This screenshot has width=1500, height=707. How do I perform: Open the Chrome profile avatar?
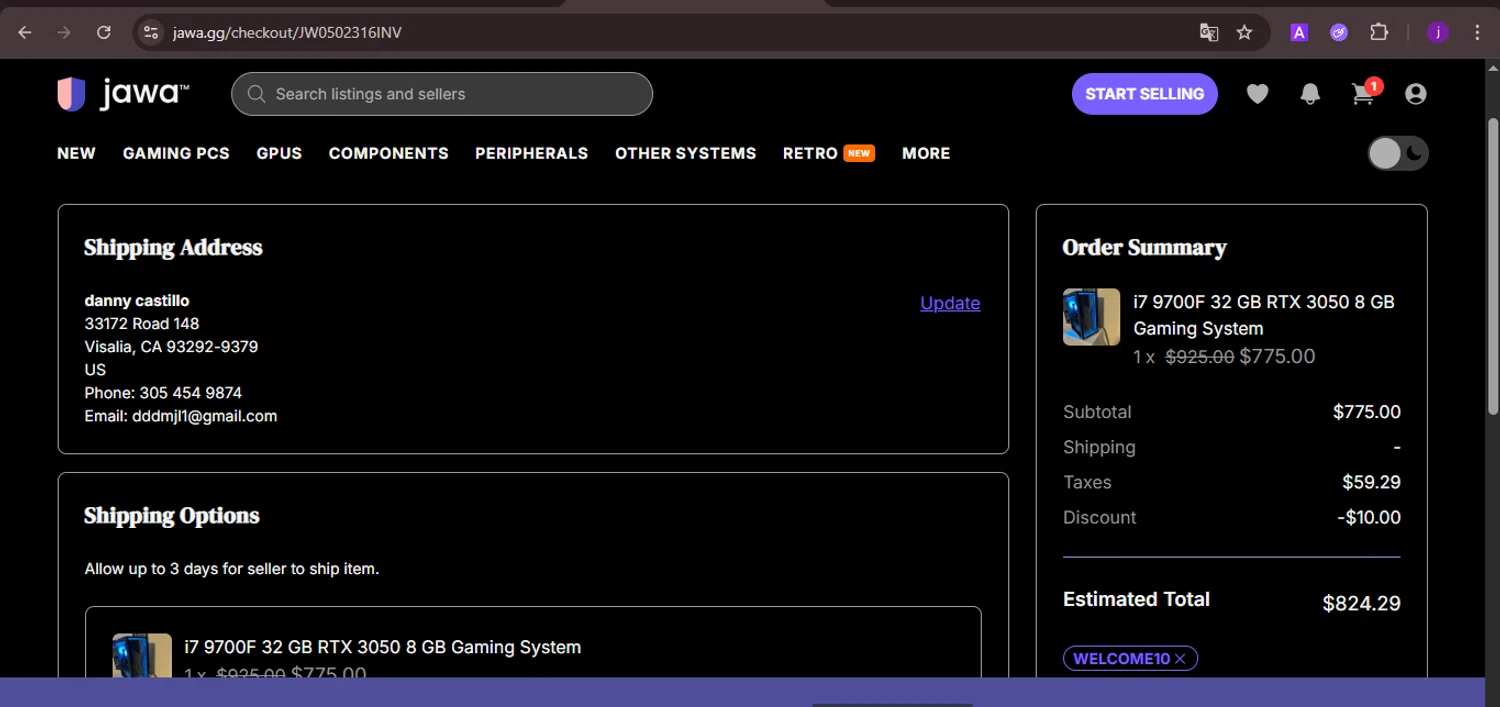(x=1438, y=32)
